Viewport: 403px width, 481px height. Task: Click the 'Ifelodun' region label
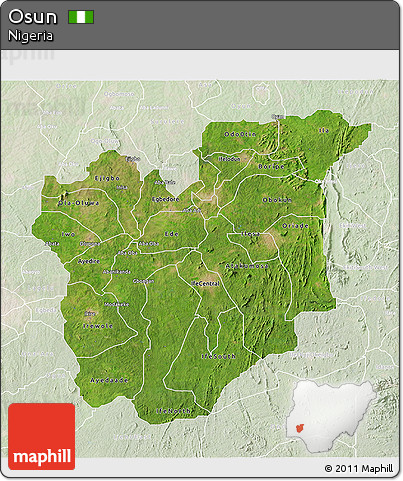(x=229, y=159)
